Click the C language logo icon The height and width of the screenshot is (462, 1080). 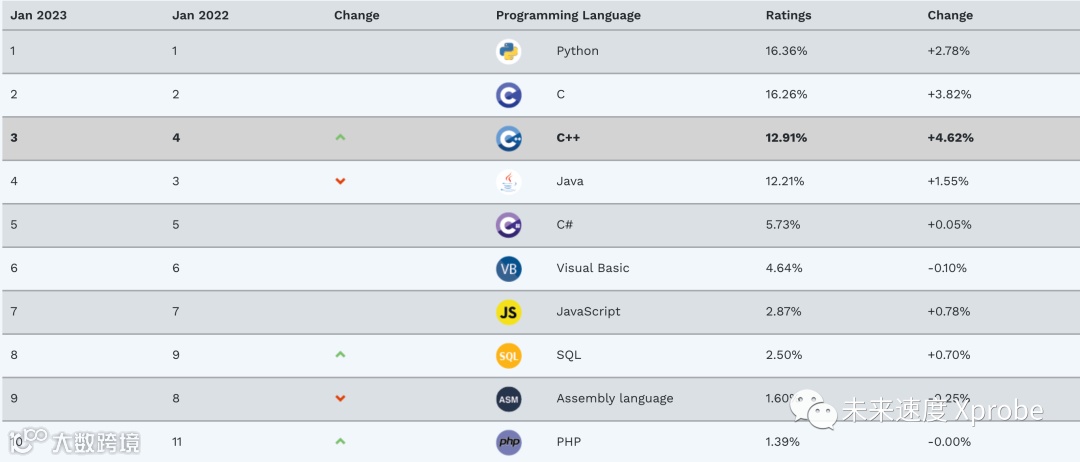(x=508, y=95)
